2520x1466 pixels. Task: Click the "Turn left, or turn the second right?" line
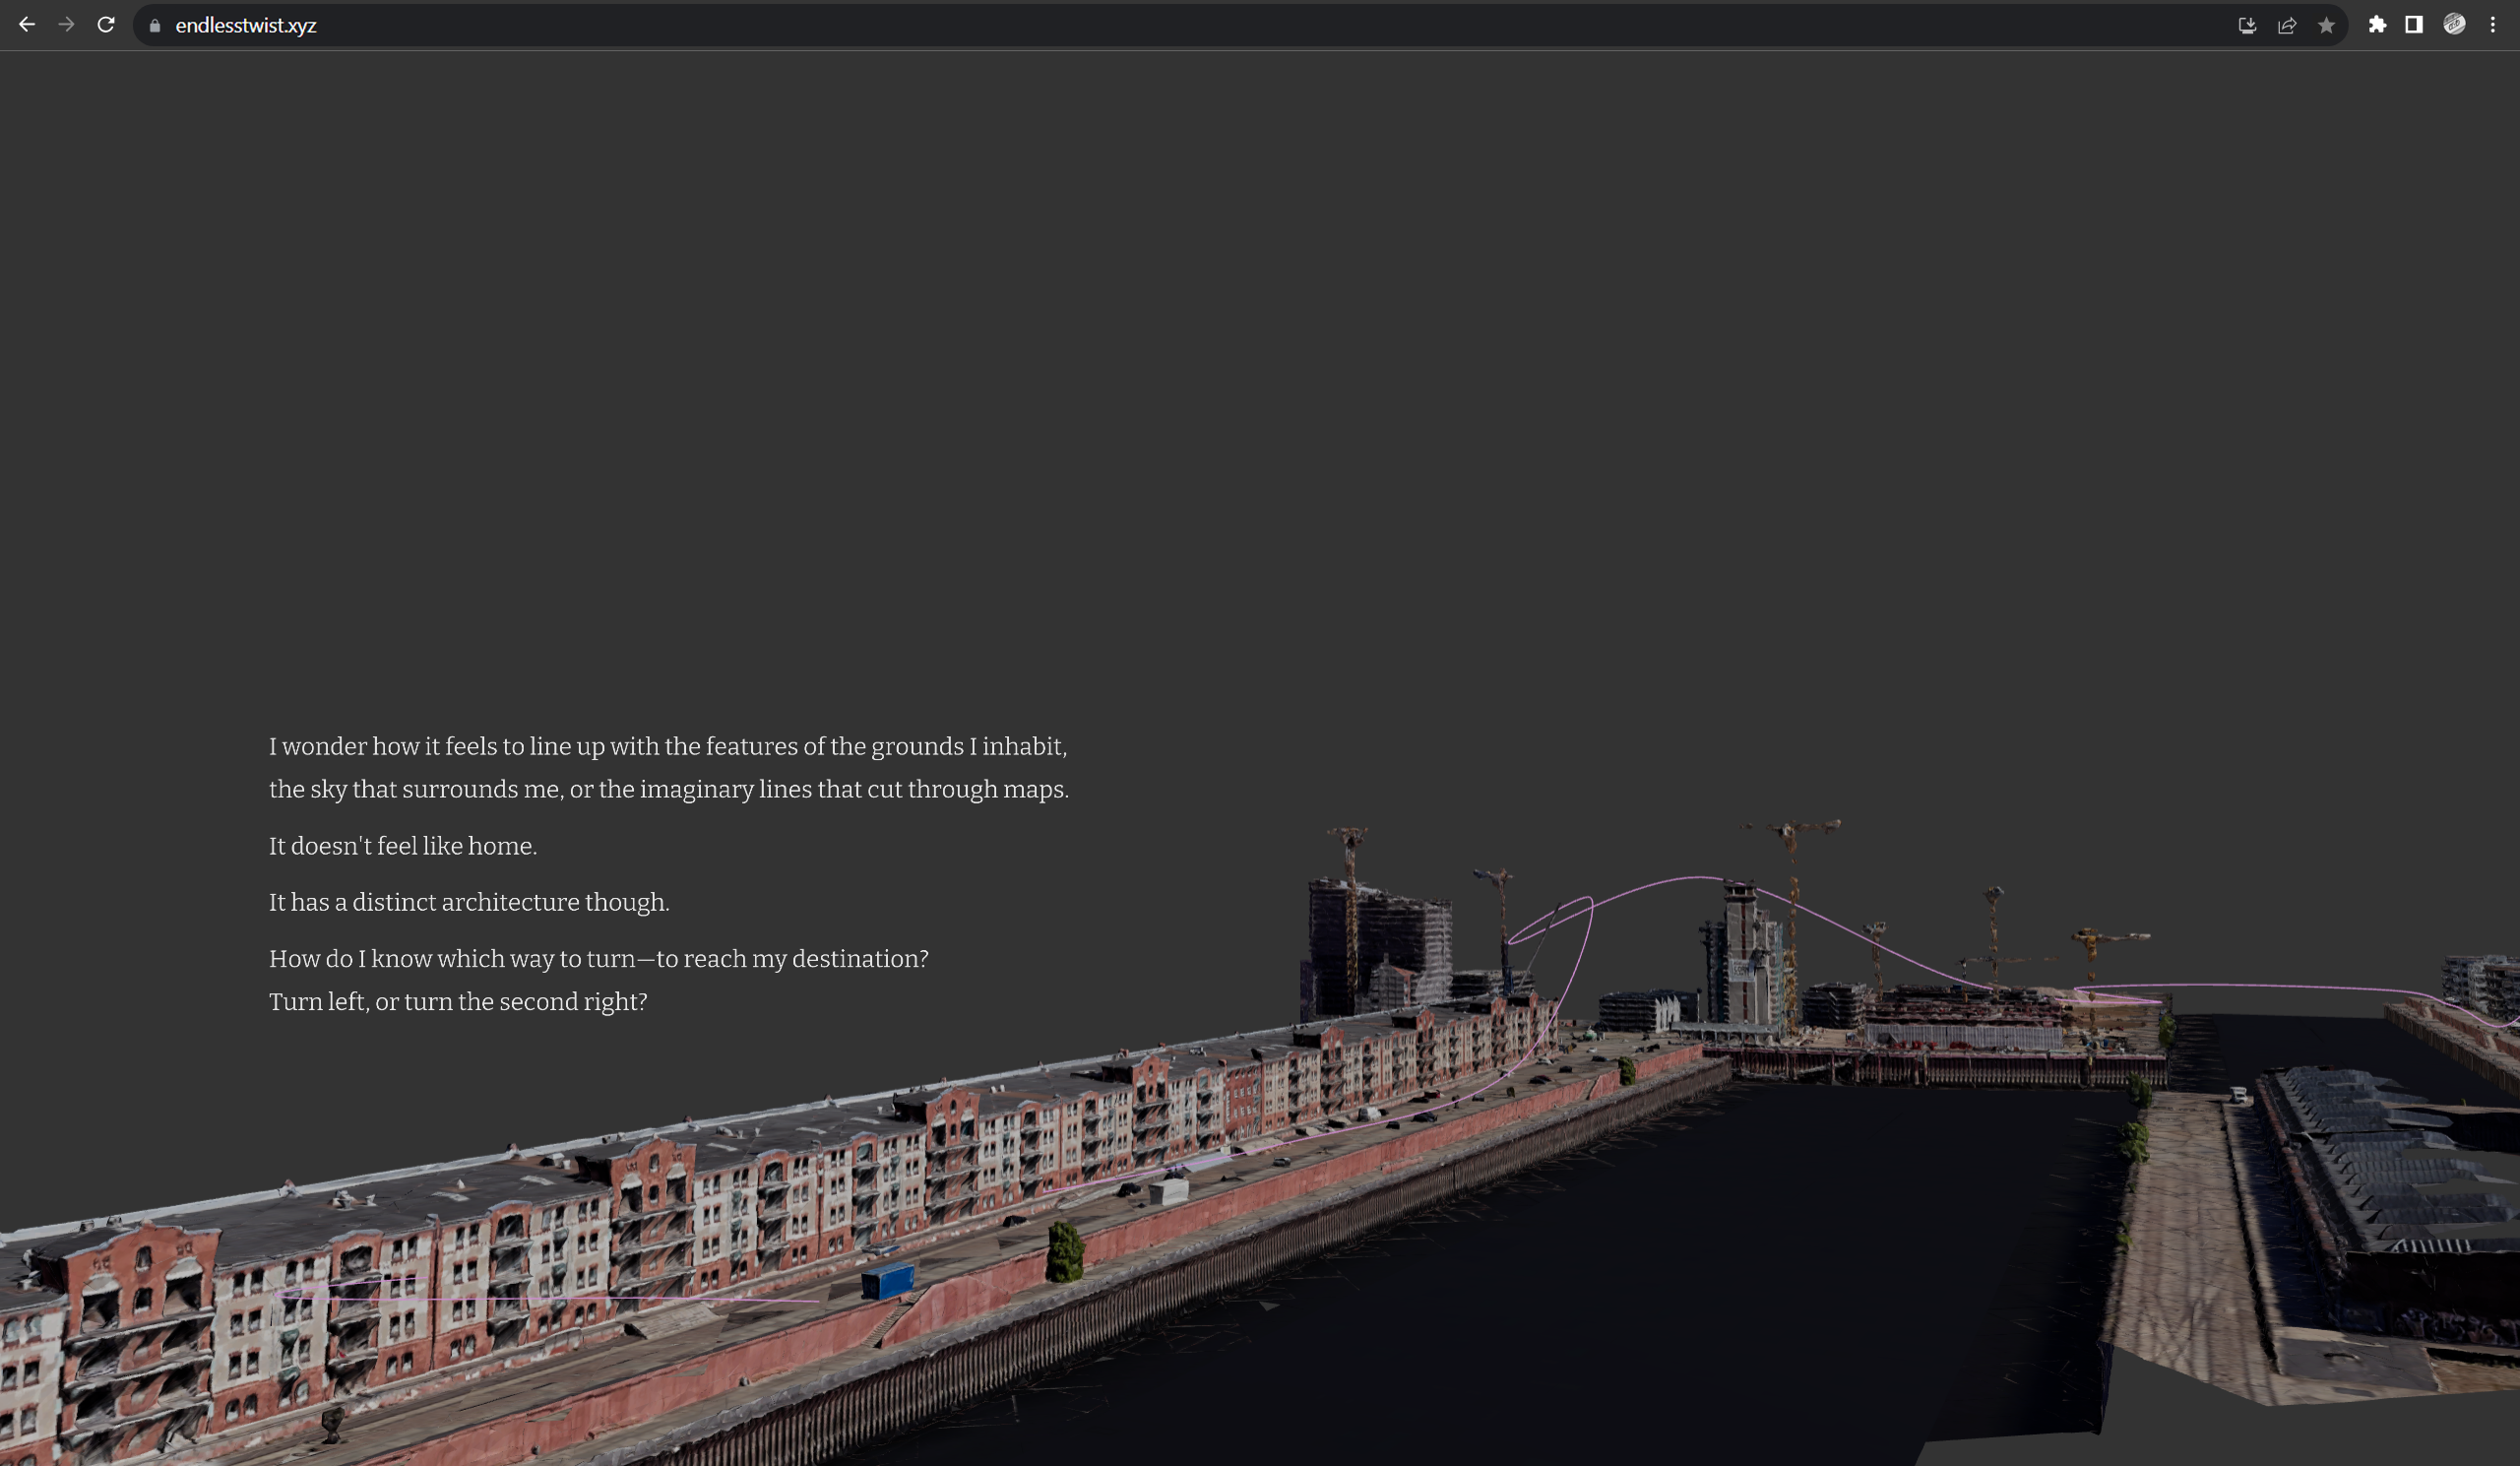[x=458, y=1001]
